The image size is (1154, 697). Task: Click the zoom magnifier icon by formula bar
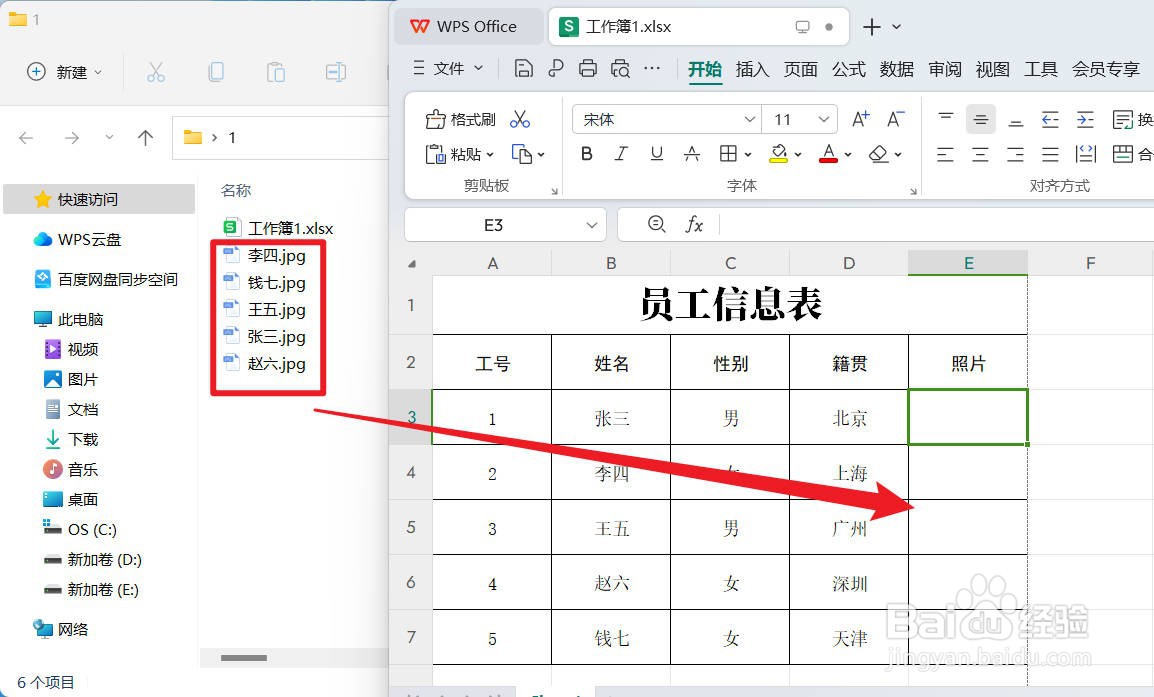[656, 224]
